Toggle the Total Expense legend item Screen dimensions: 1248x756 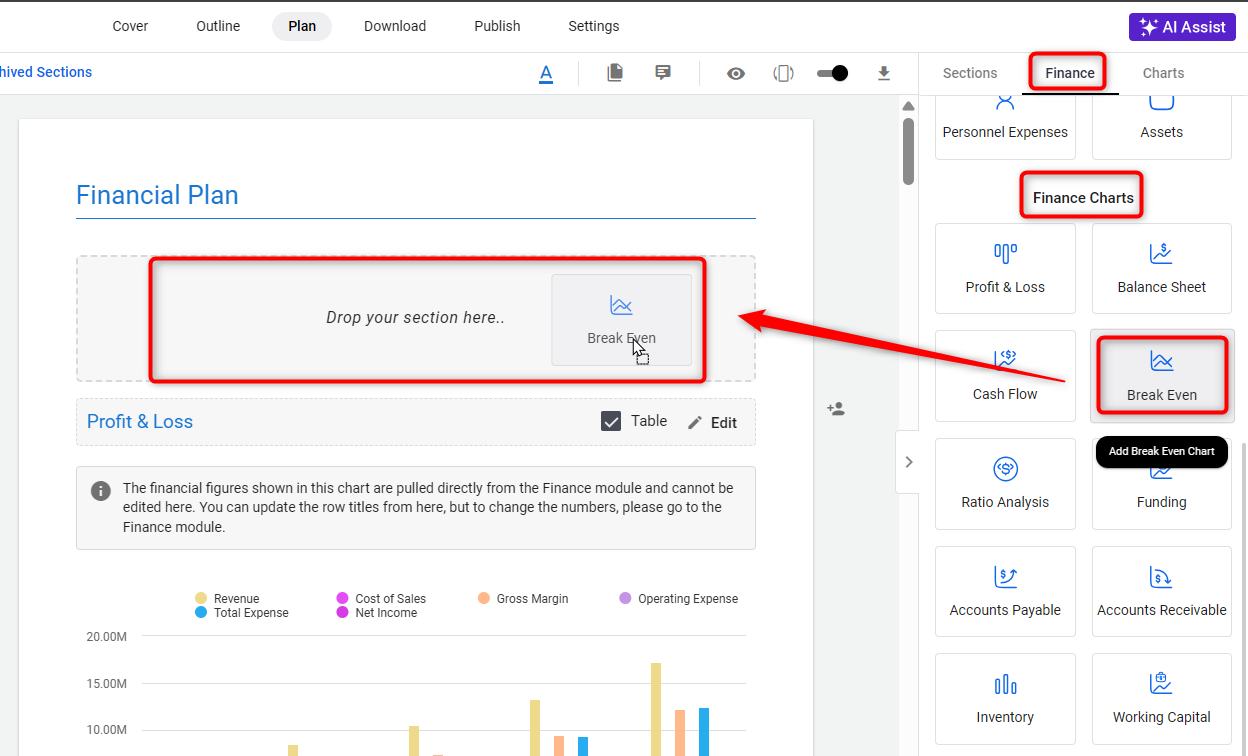pos(241,613)
